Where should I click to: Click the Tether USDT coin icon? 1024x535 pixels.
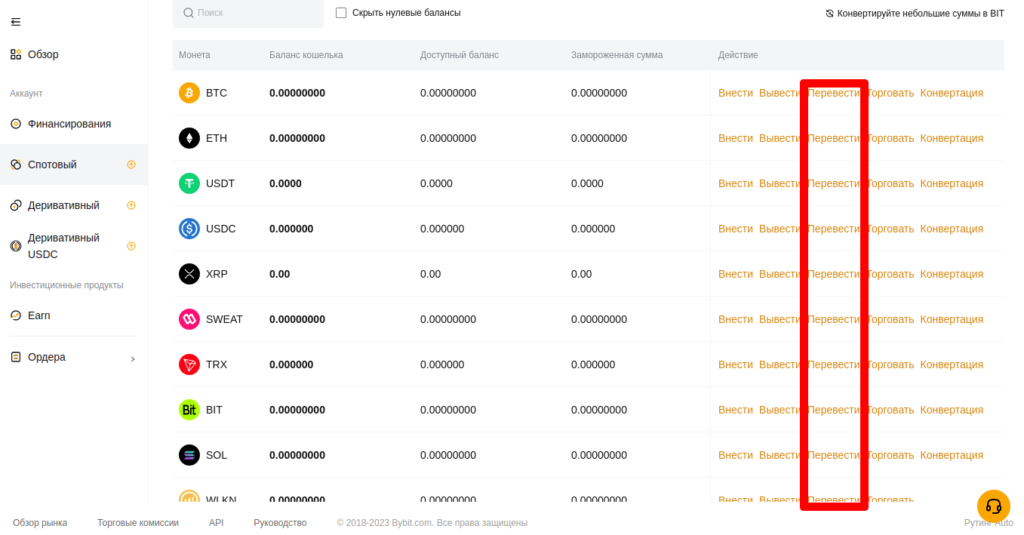click(189, 184)
